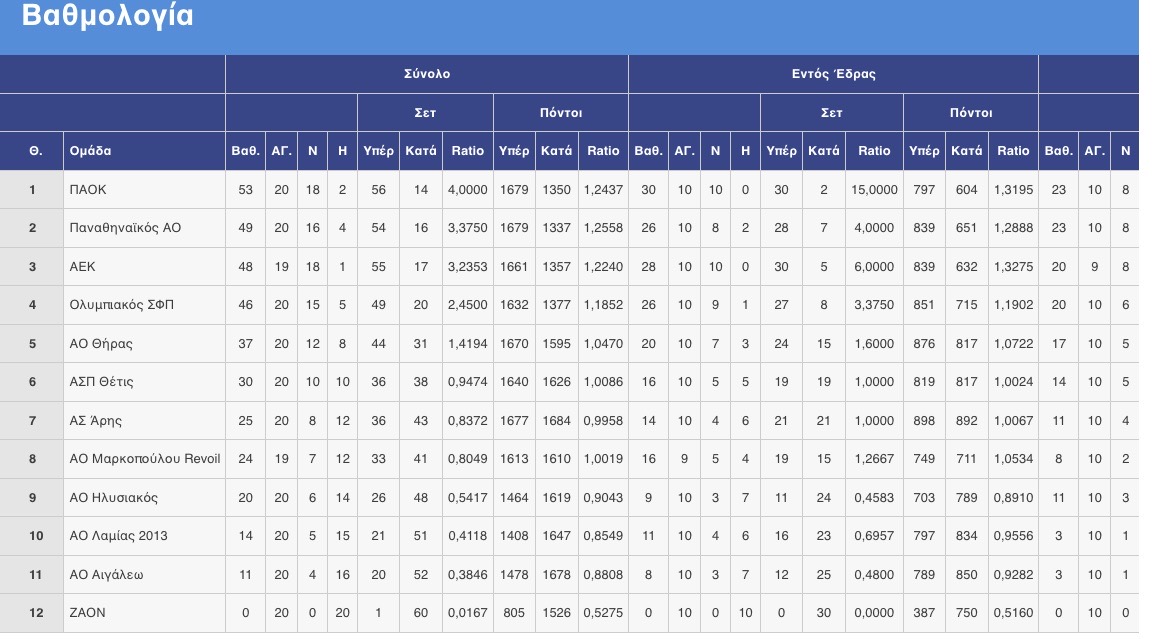Screen dimensions: 1156x639
Task: Click the Σετ subheader under Εντός Έδρας
Action: (x=832, y=113)
